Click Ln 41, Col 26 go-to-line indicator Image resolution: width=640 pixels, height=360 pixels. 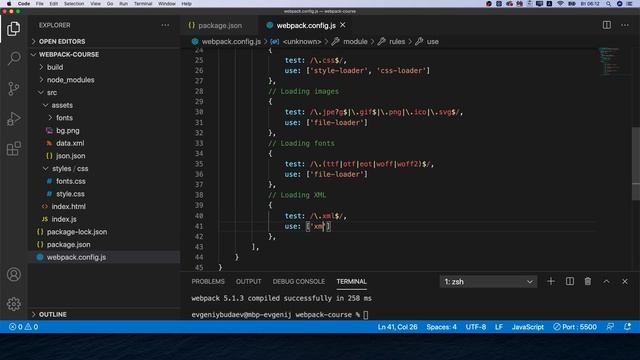point(397,327)
